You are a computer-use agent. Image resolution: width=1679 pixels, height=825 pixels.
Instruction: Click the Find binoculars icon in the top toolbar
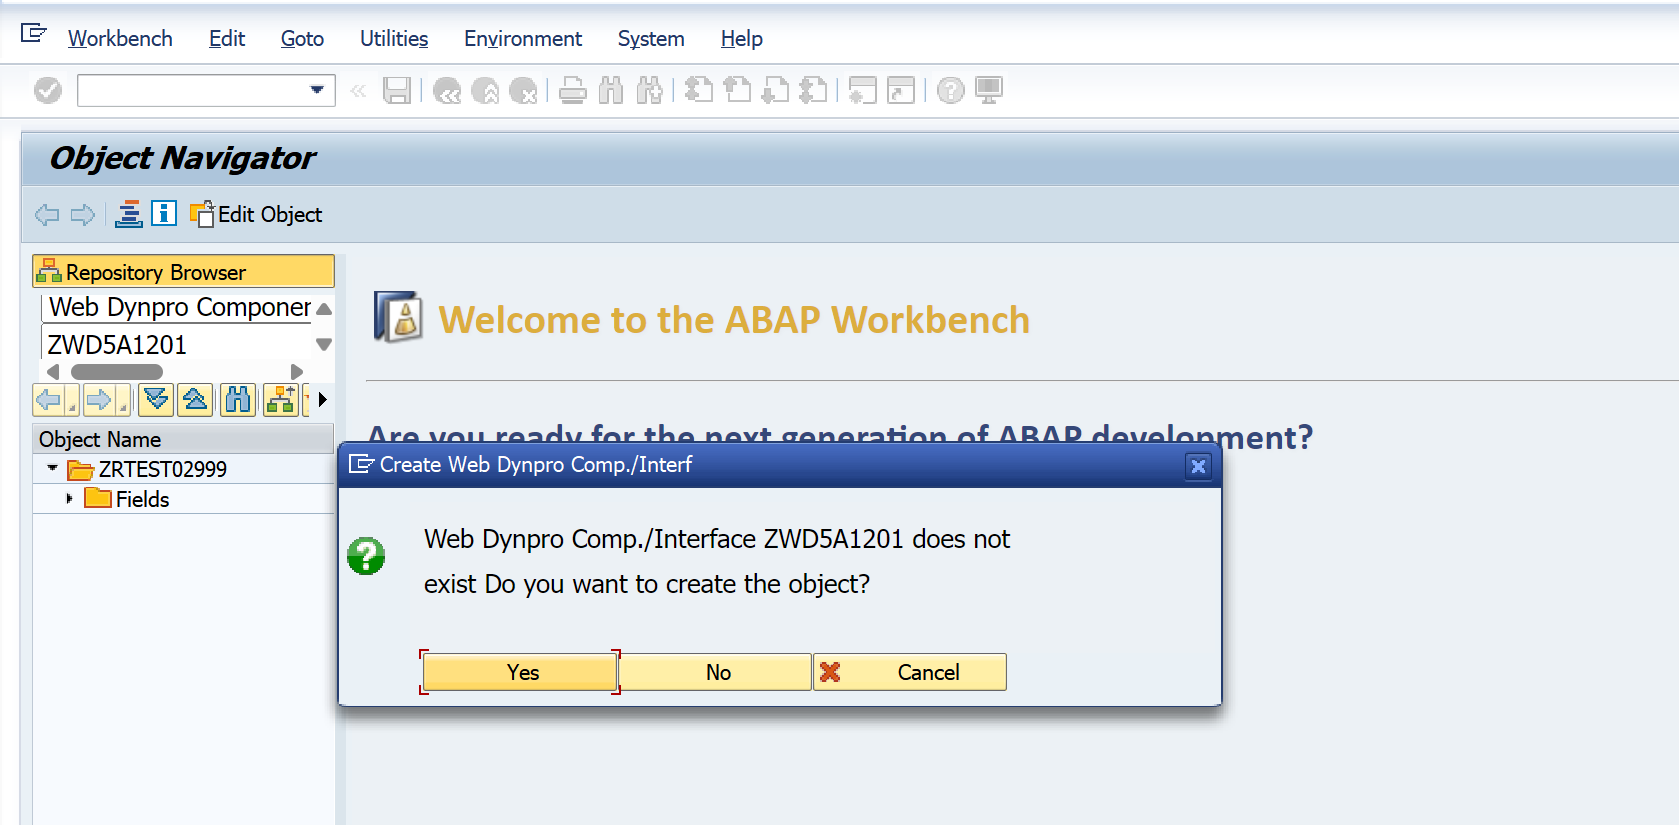pyautogui.click(x=611, y=91)
